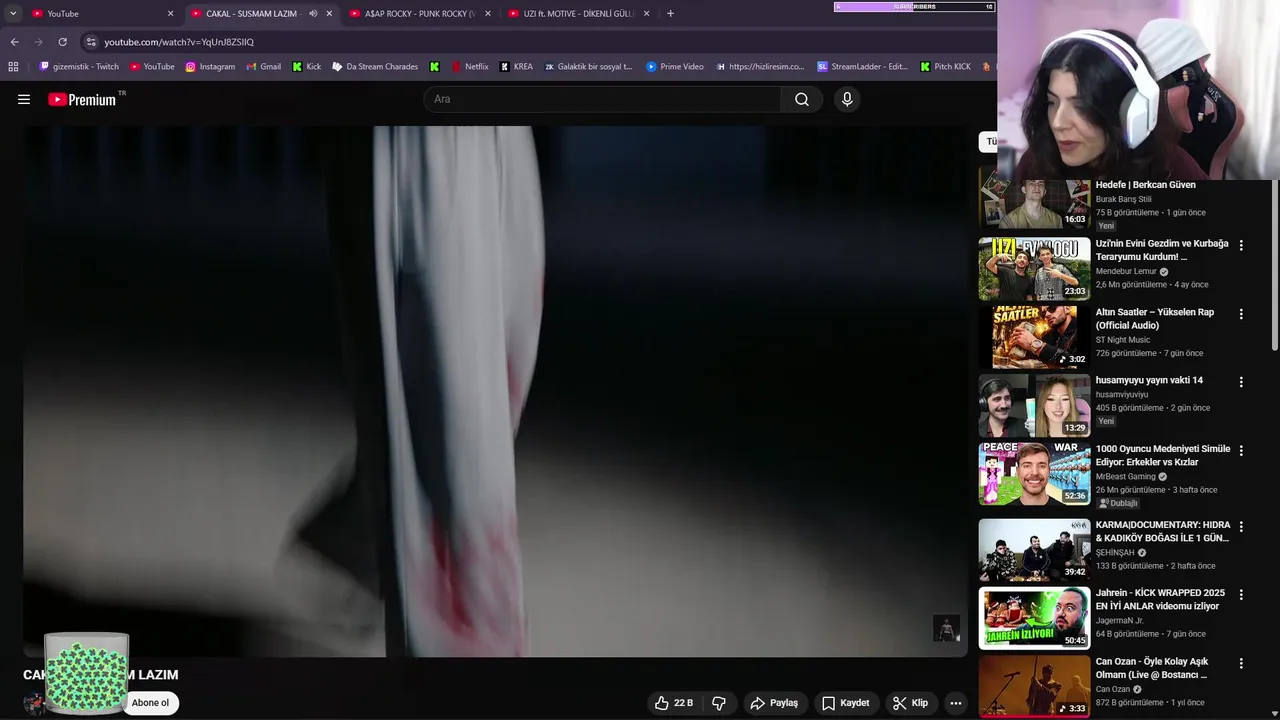Open the husamyuyu yayın vakti 14 video
1280x720 pixels.
pos(1149,380)
